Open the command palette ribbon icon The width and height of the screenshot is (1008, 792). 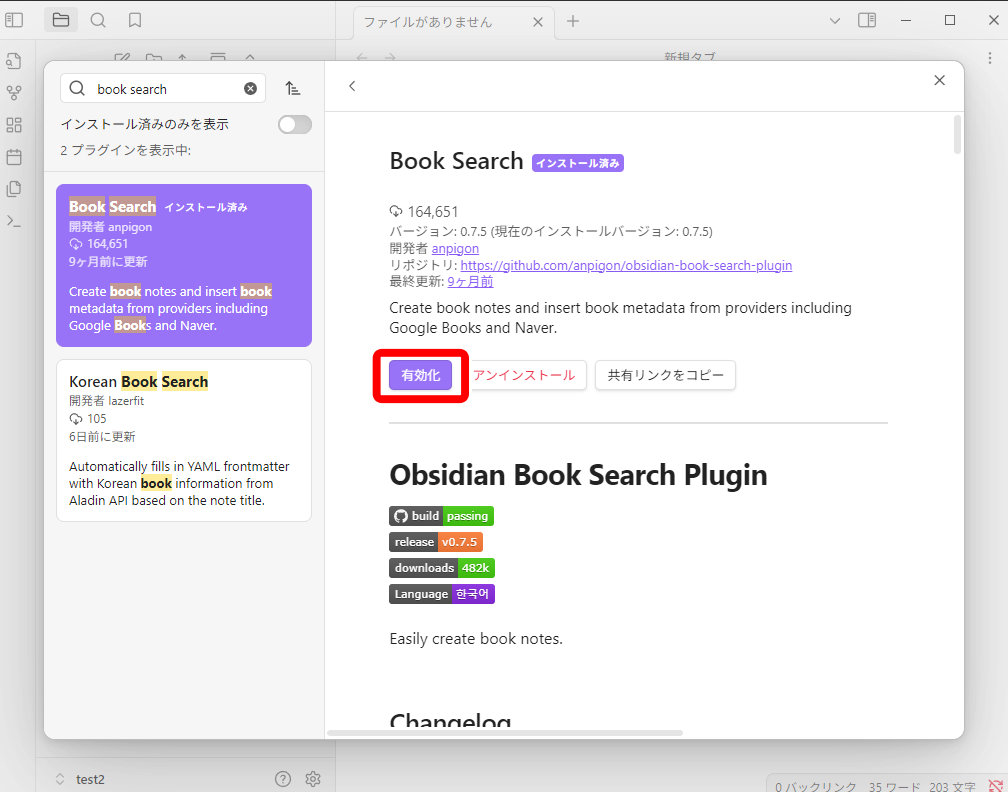[x=14, y=221]
